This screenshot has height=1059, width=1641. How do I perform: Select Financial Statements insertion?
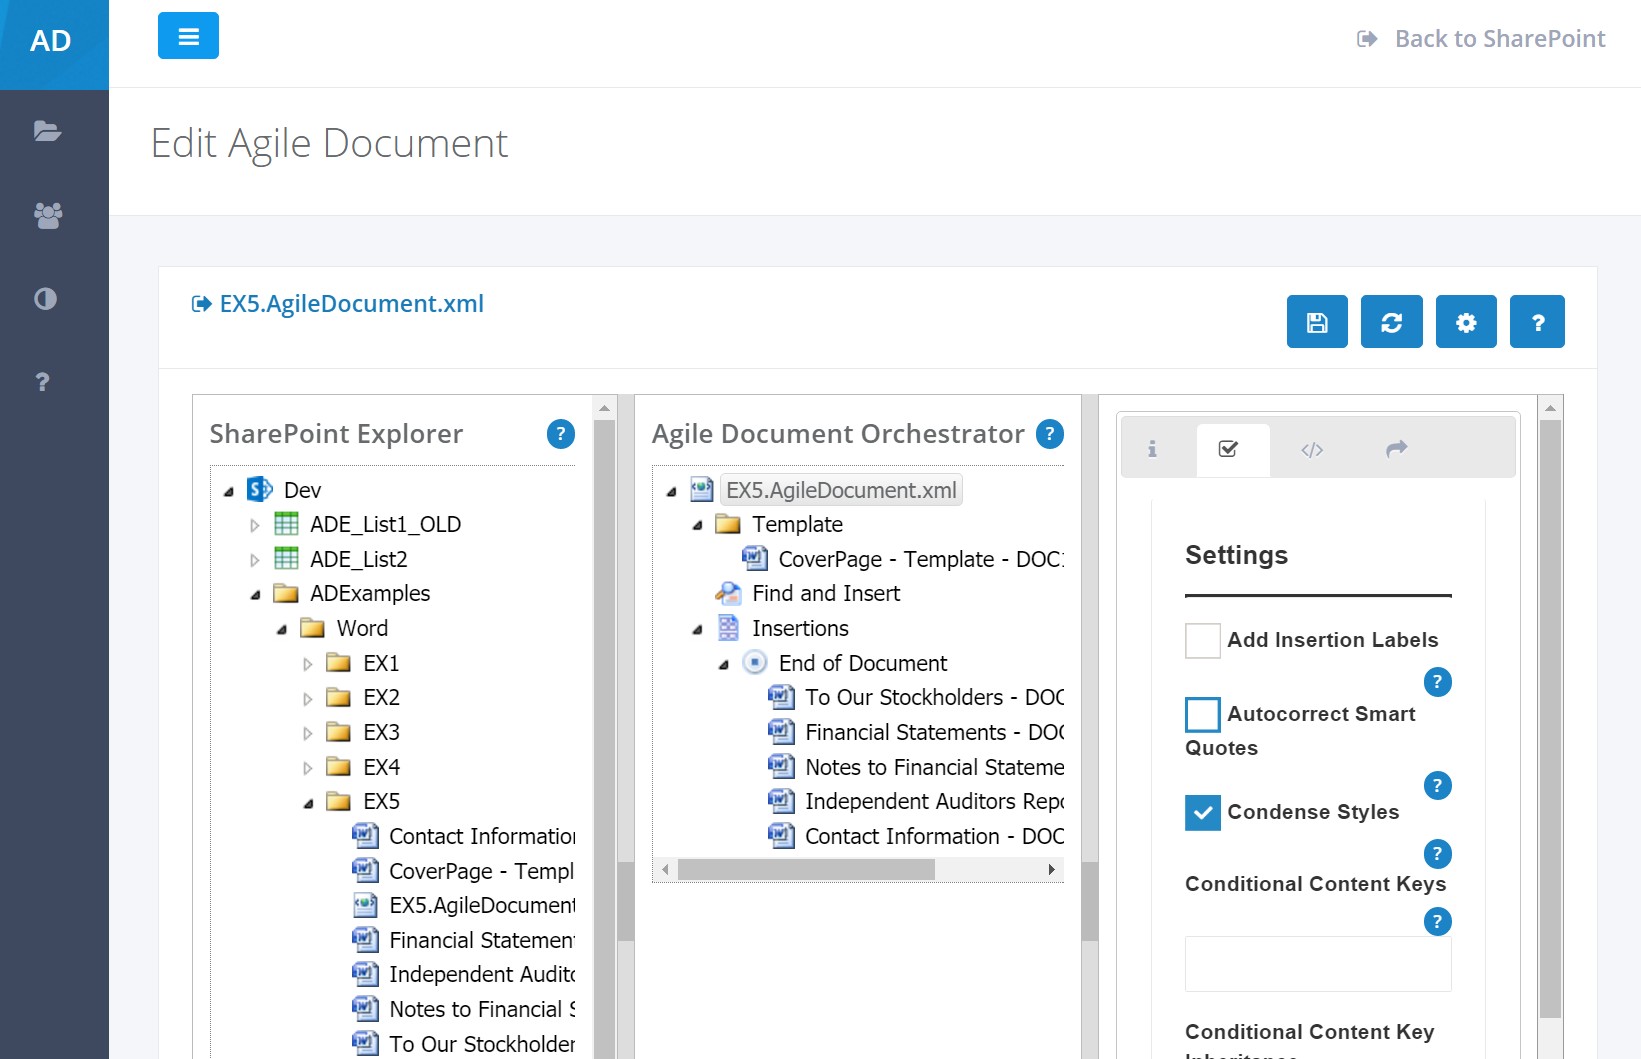934,733
